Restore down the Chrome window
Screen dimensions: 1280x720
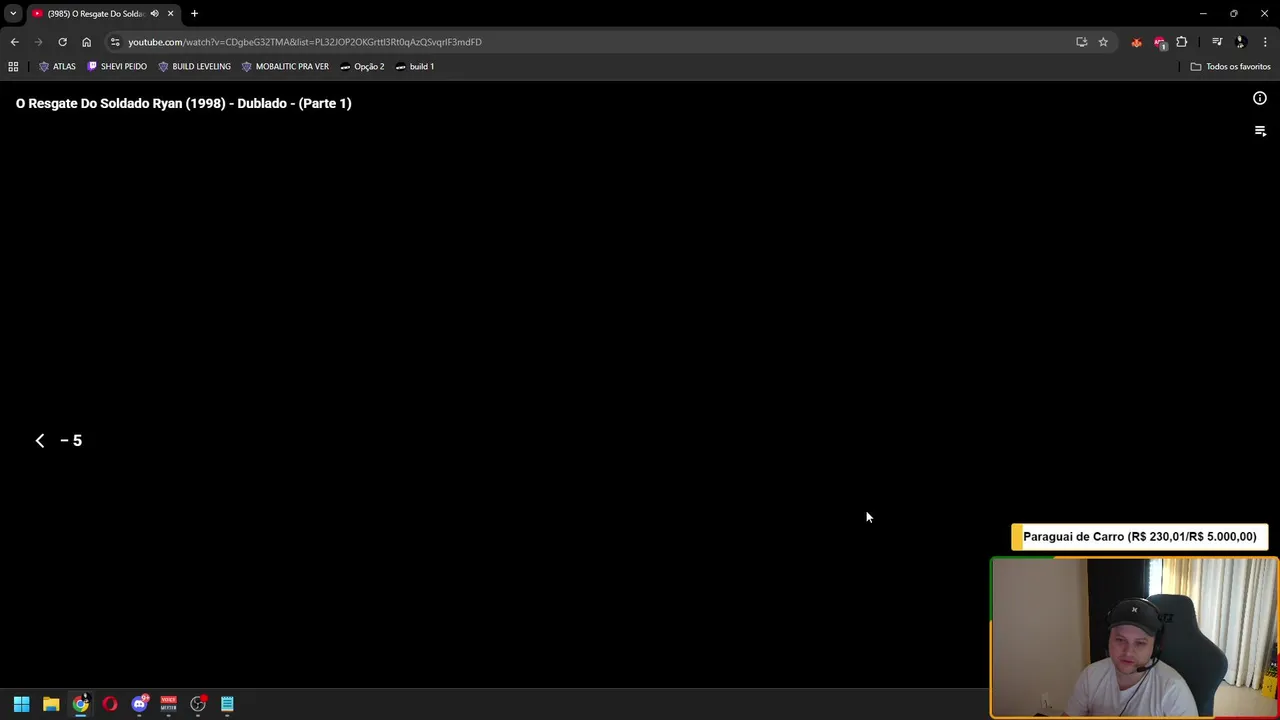pyautogui.click(x=1233, y=14)
